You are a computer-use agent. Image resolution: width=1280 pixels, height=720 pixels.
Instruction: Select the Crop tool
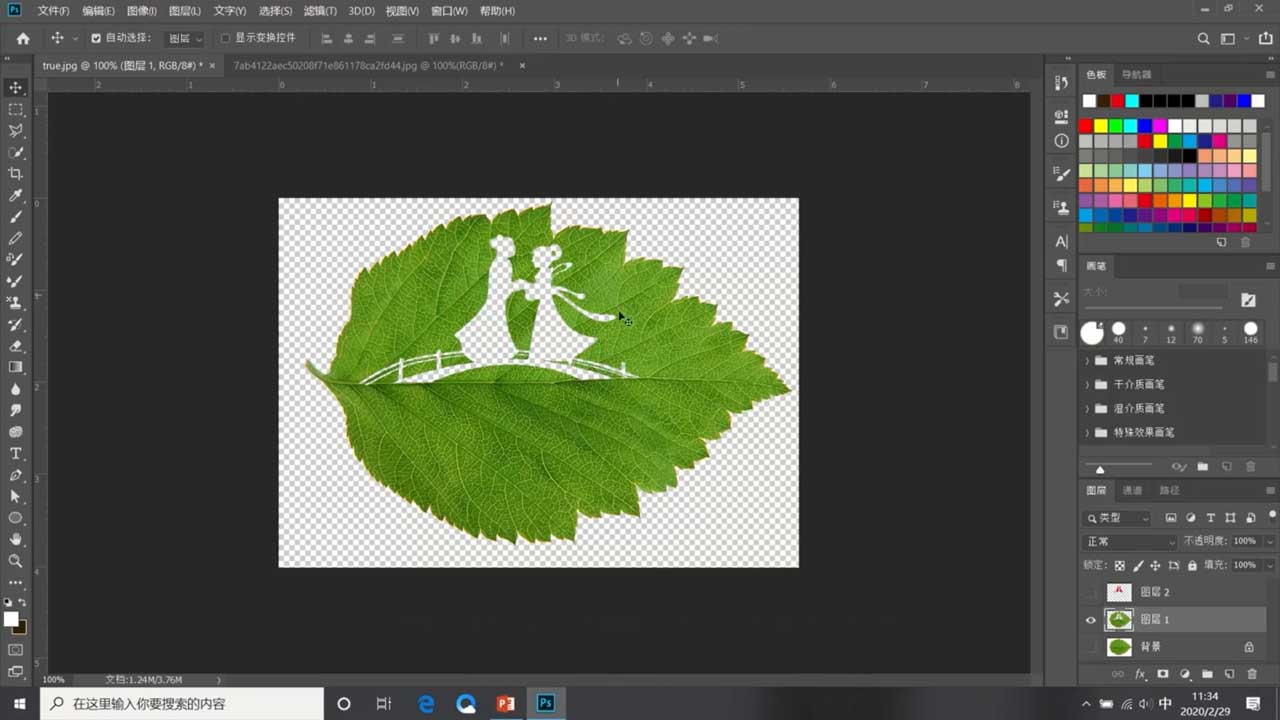16,174
